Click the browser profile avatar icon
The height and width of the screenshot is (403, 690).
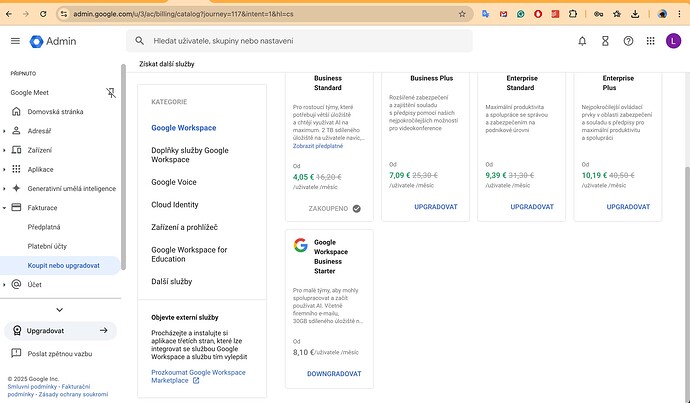662,14
